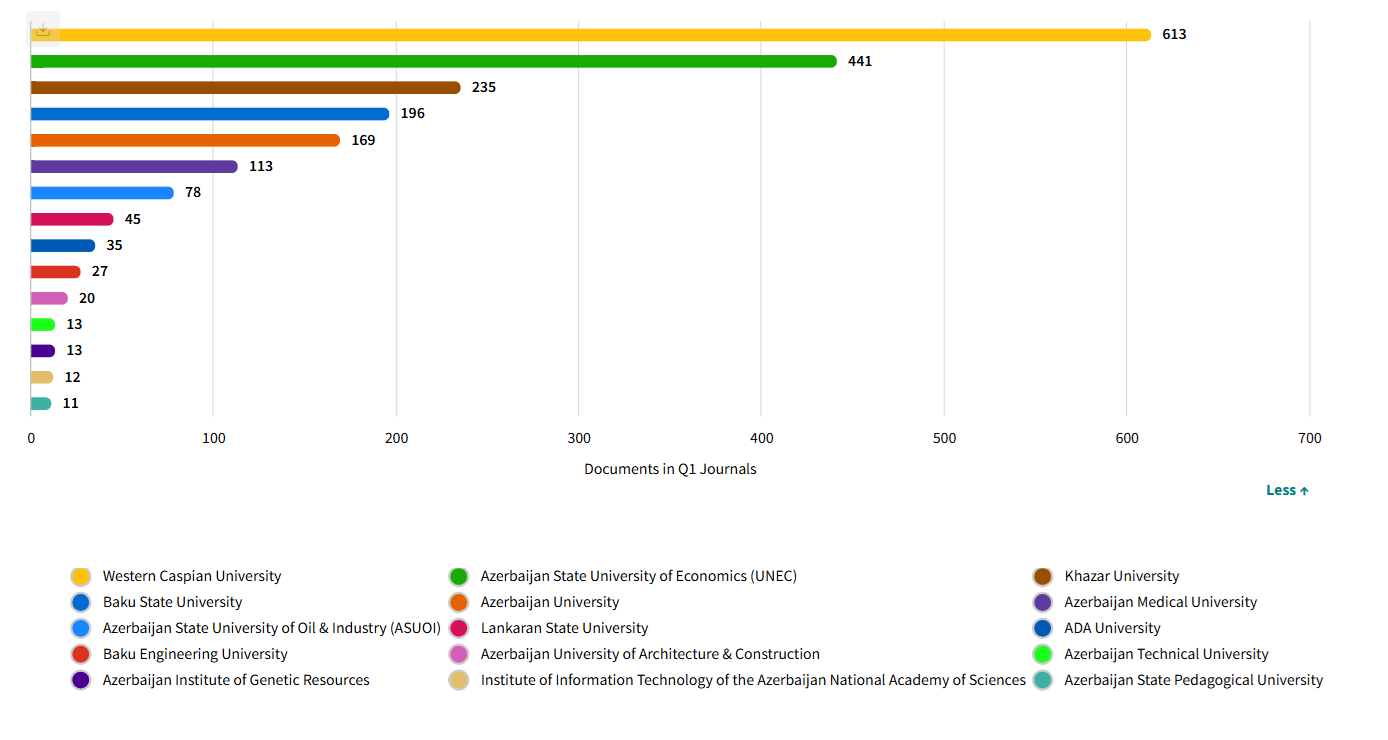
Task: Click Azerbaijan University legend label
Action: pyautogui.click(x=549, y=603)
